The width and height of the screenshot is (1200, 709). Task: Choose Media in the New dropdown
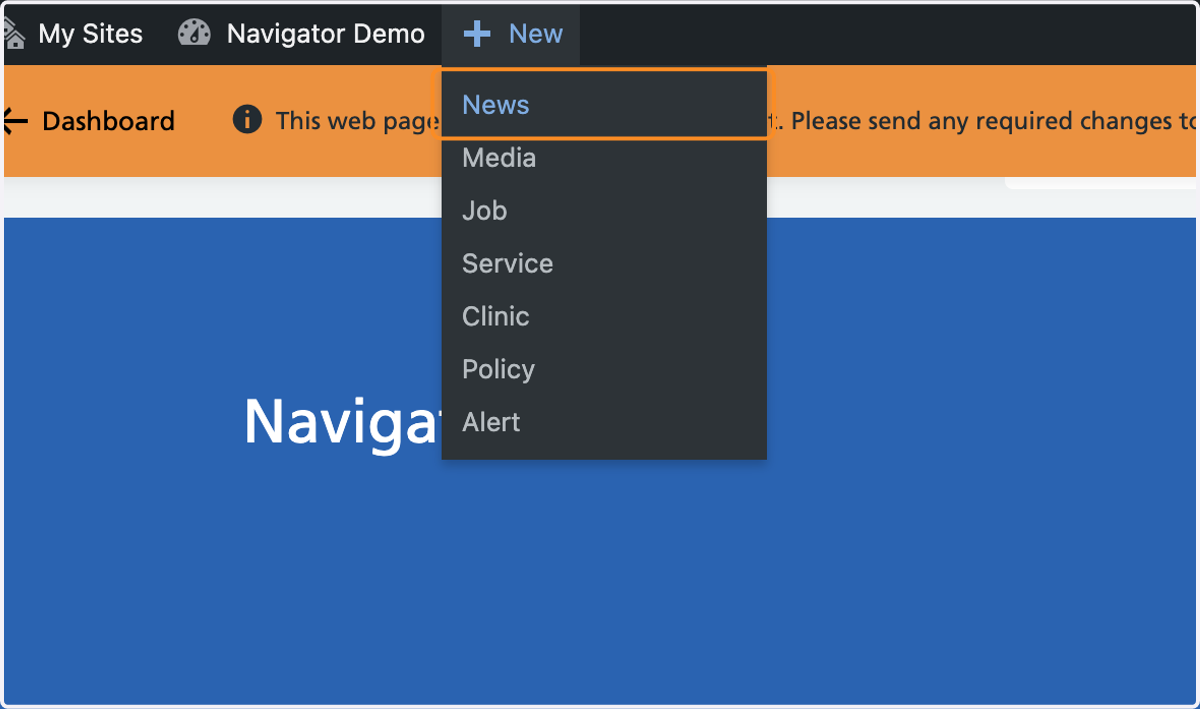[604, 158]
